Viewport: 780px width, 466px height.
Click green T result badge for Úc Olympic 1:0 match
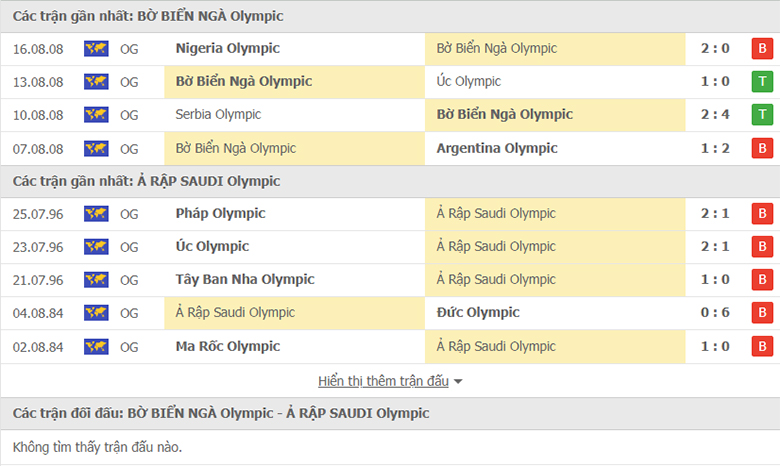(762, 82)
